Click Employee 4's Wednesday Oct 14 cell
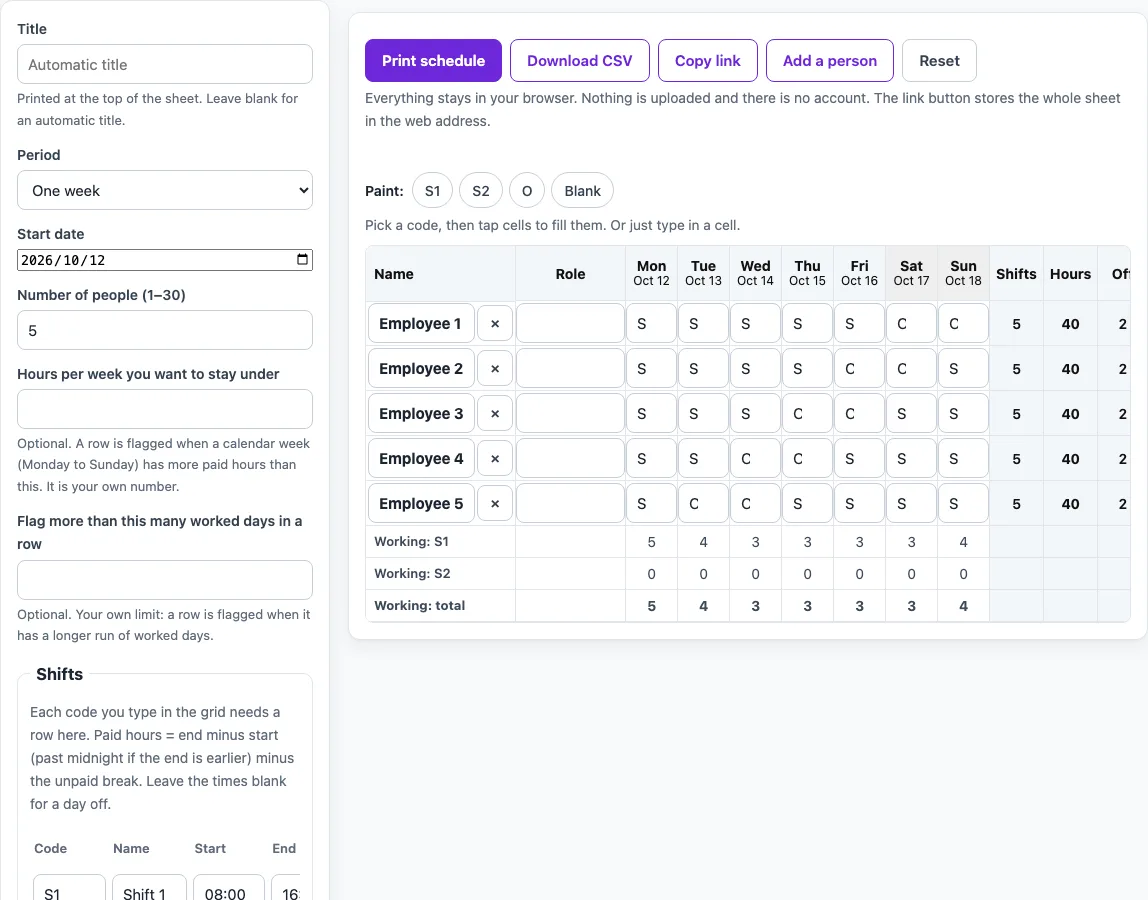 (756, 458)
